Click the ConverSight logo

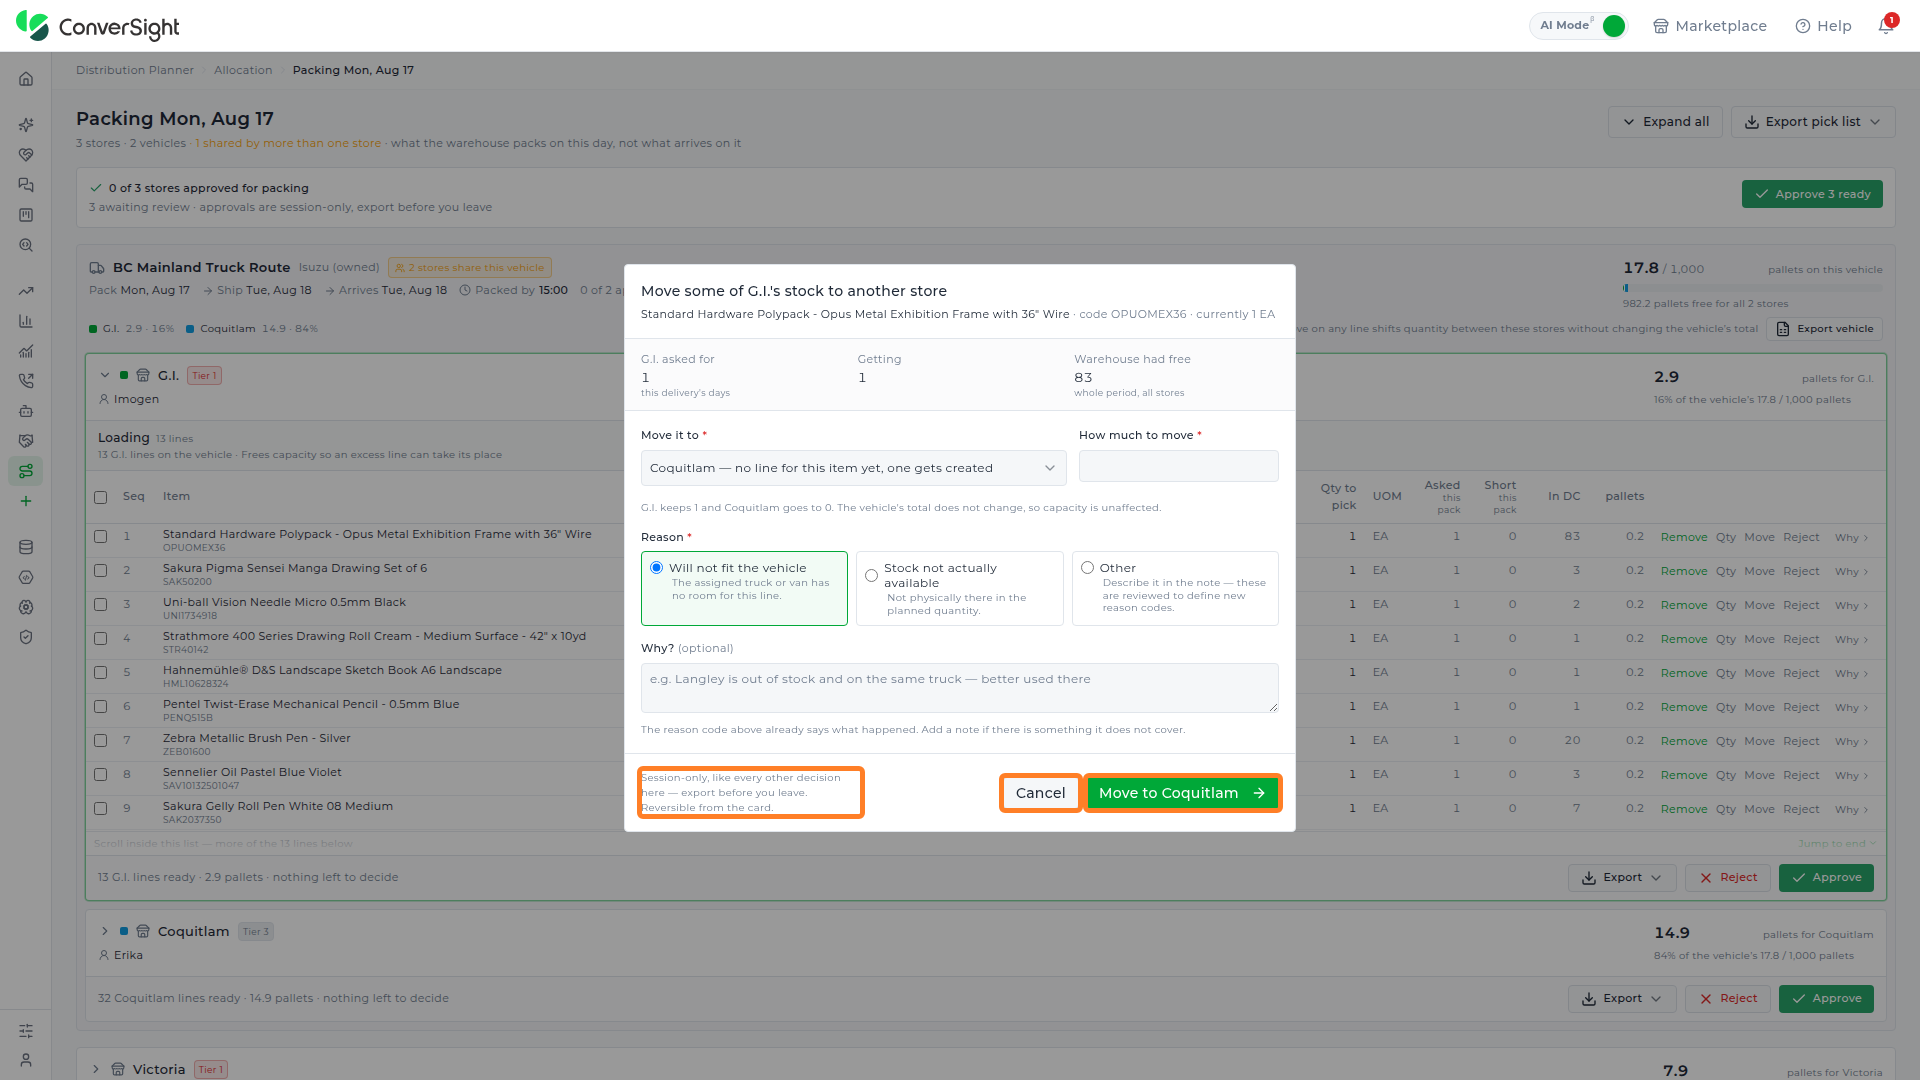click(98, 27)
